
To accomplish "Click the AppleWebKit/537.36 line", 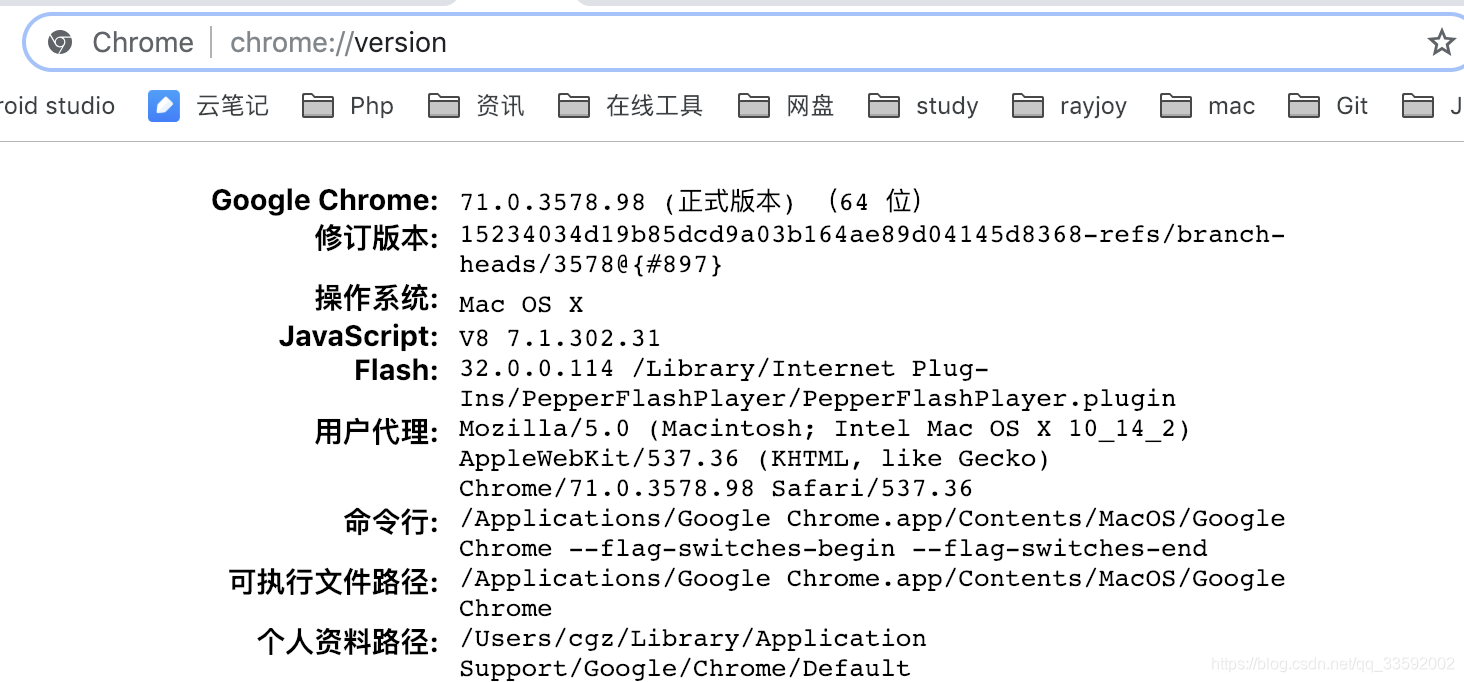I will tap(755, 459).
